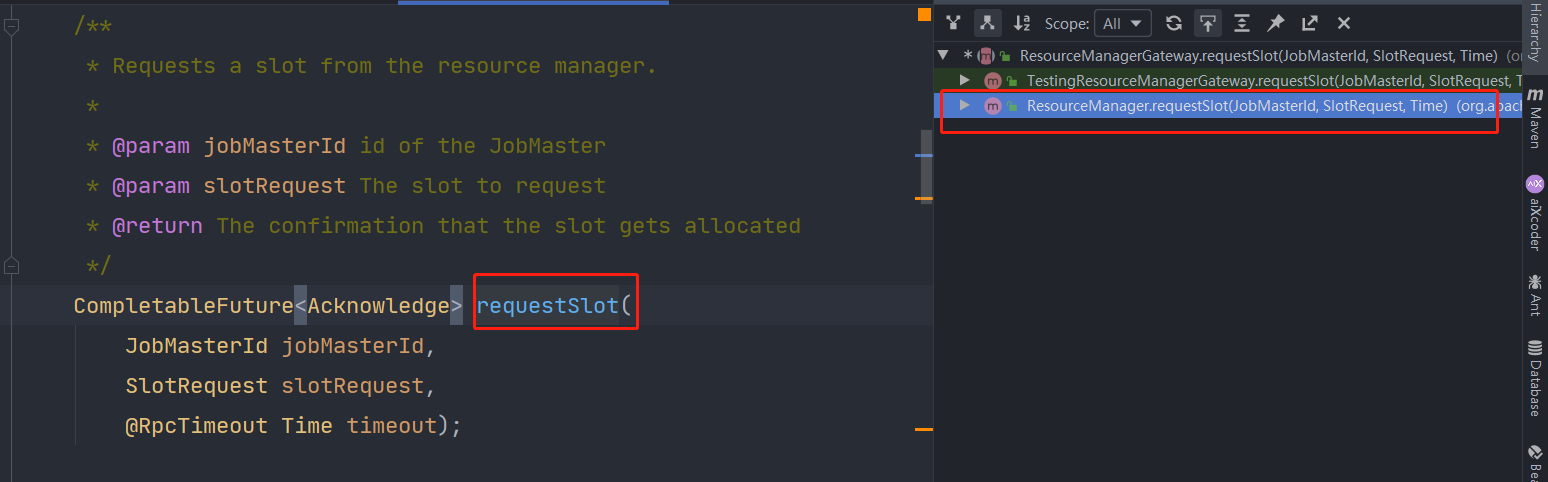Open the Database tool window tab

point(1534,378)
